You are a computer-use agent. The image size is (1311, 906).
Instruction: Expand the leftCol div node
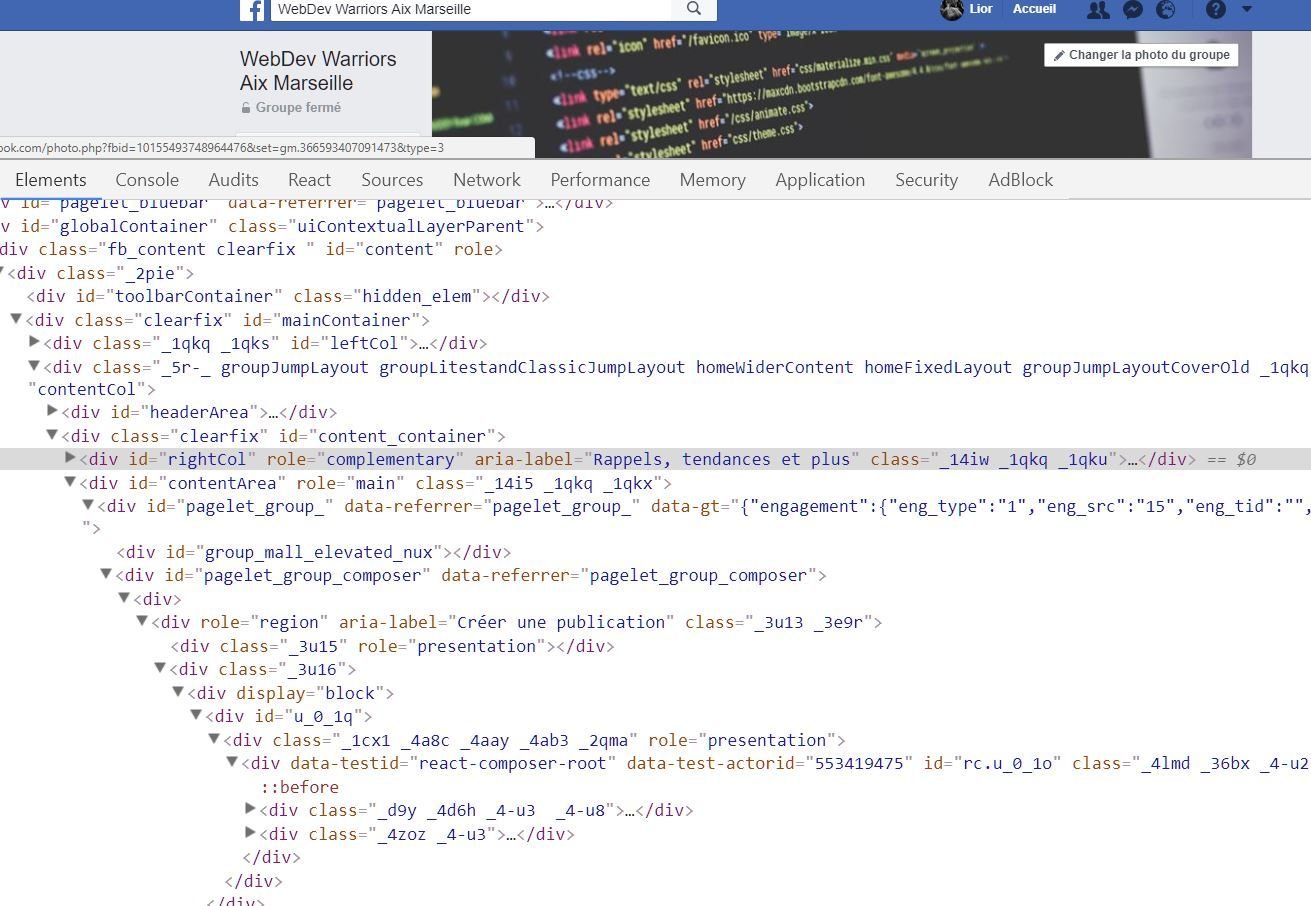coord(34,342)
